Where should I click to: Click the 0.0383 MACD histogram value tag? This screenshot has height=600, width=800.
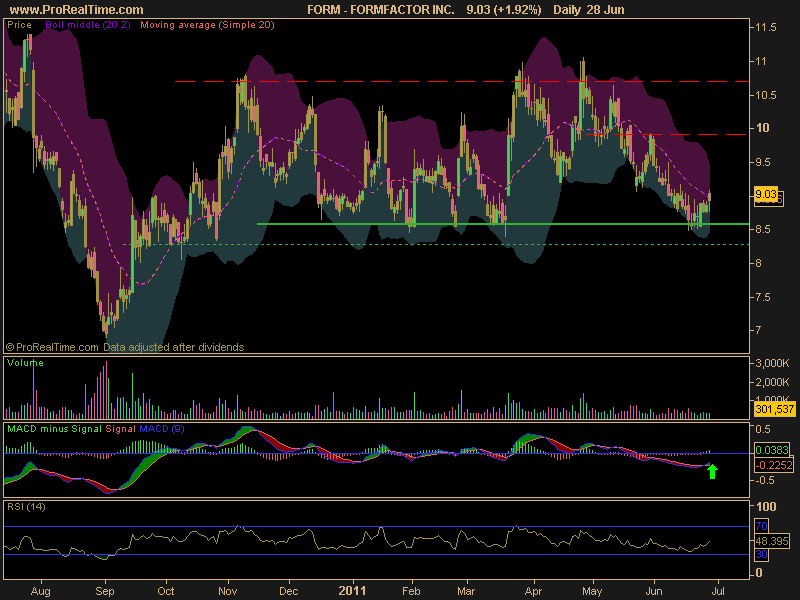[x=772, y=449]
